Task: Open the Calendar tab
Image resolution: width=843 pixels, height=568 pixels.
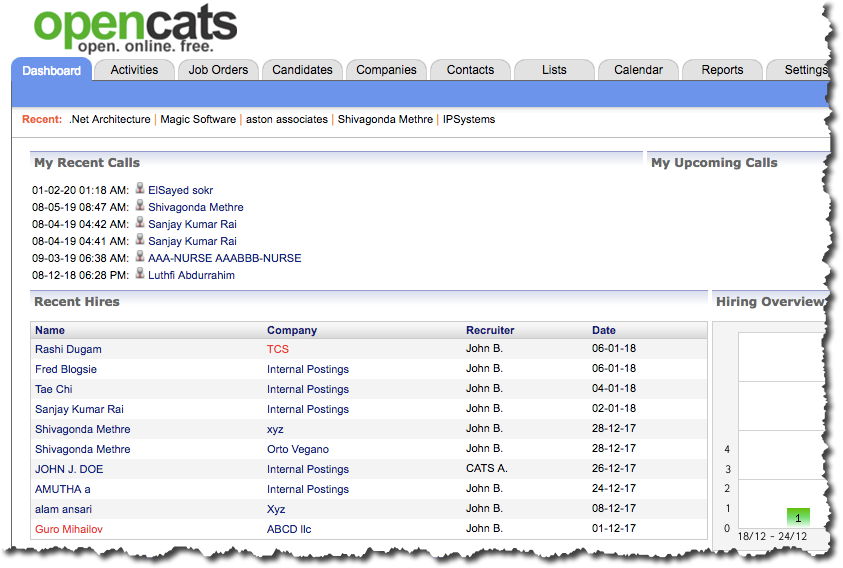Action: point(638,70)
